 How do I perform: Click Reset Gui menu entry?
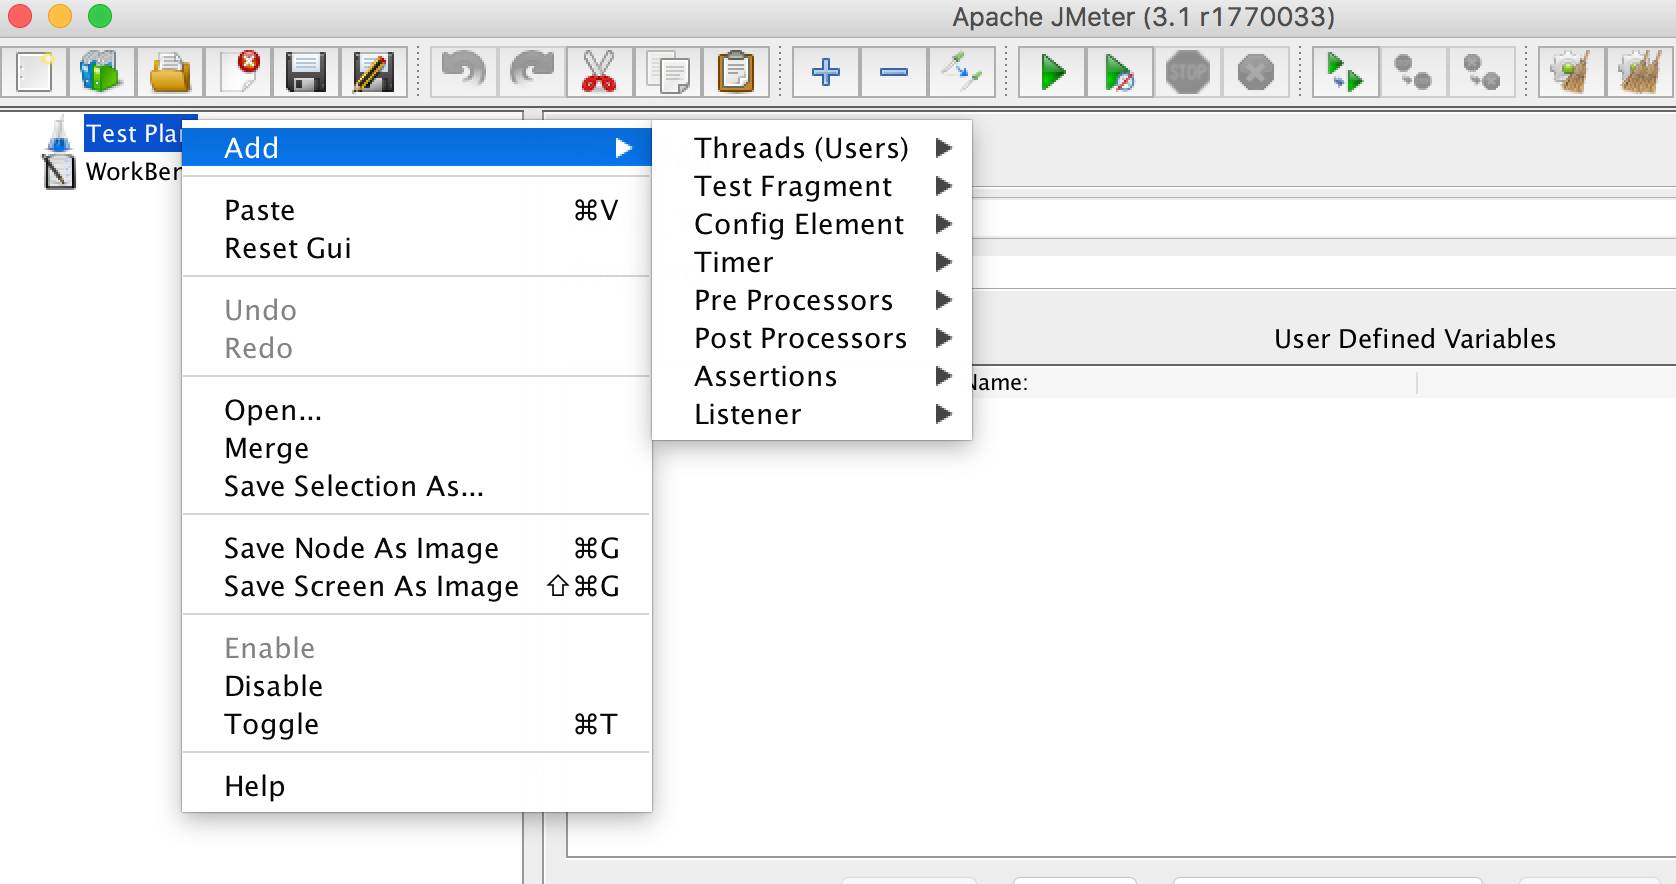288,248
